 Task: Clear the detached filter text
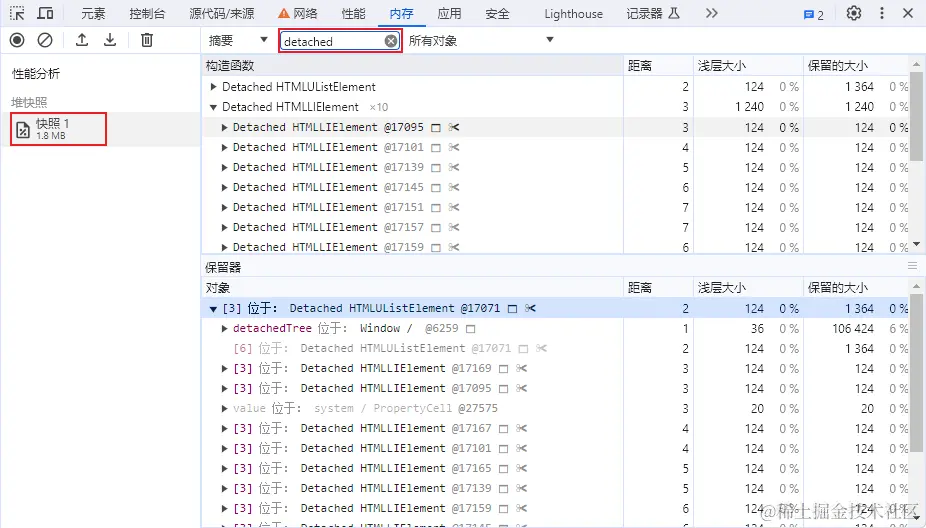[x=391, y=41]
